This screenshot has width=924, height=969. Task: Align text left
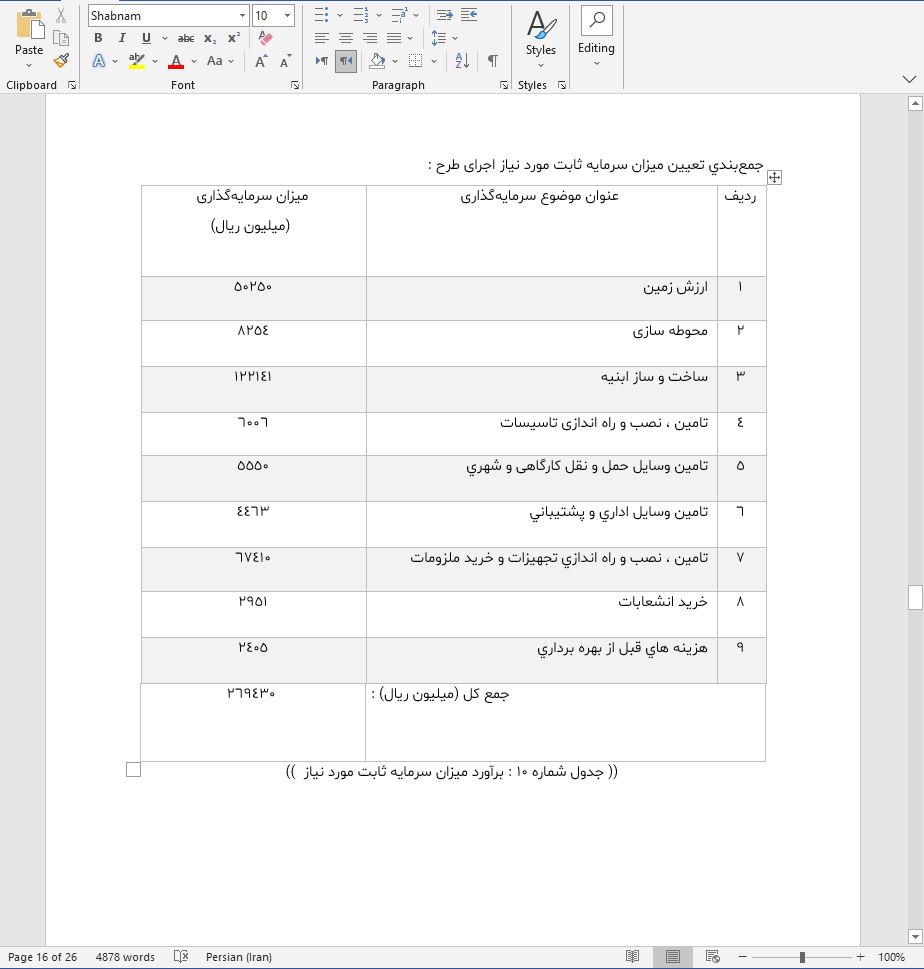pyautogui.click(x=321, y=38)
